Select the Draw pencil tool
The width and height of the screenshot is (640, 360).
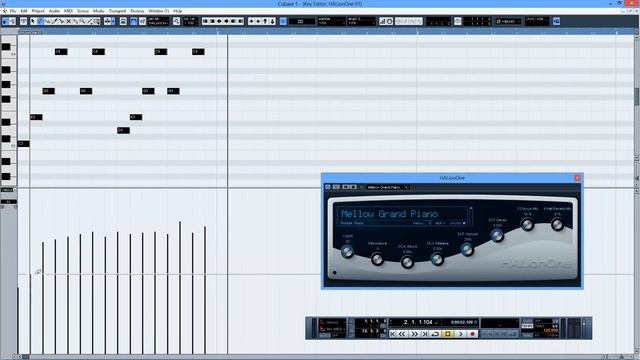tap(40, 21)
